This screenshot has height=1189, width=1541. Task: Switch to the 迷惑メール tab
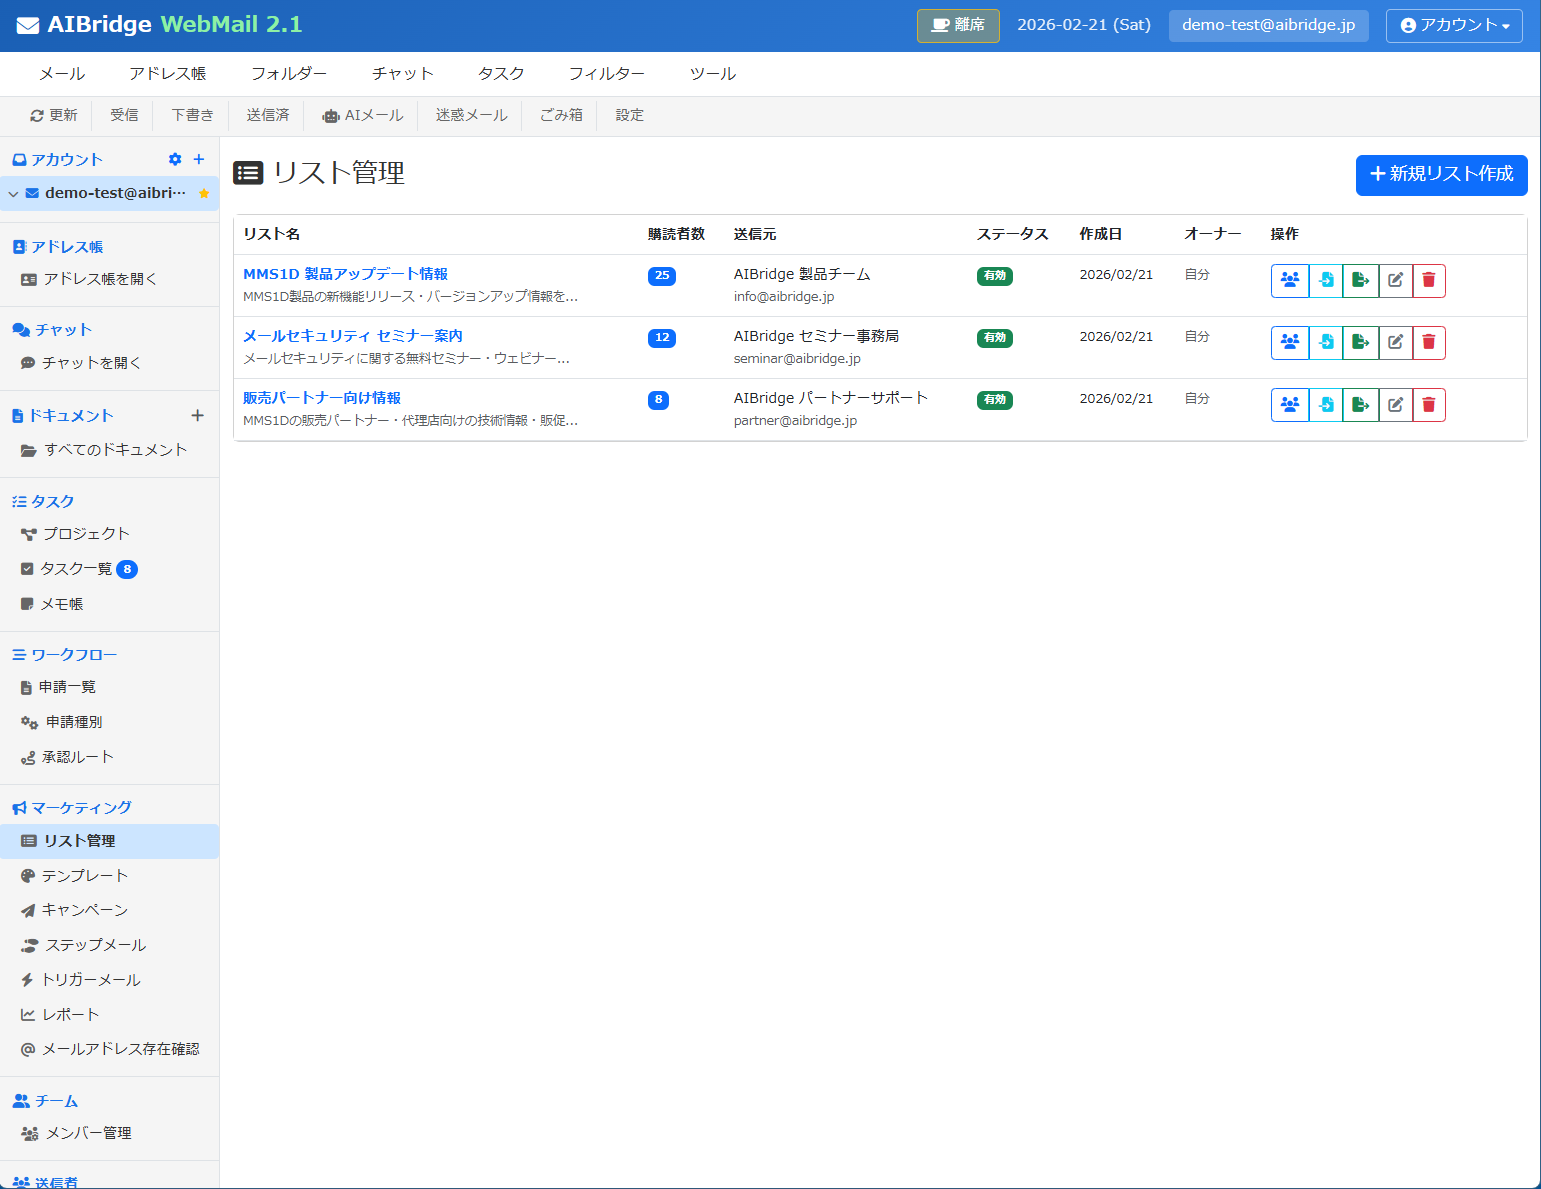469,115
